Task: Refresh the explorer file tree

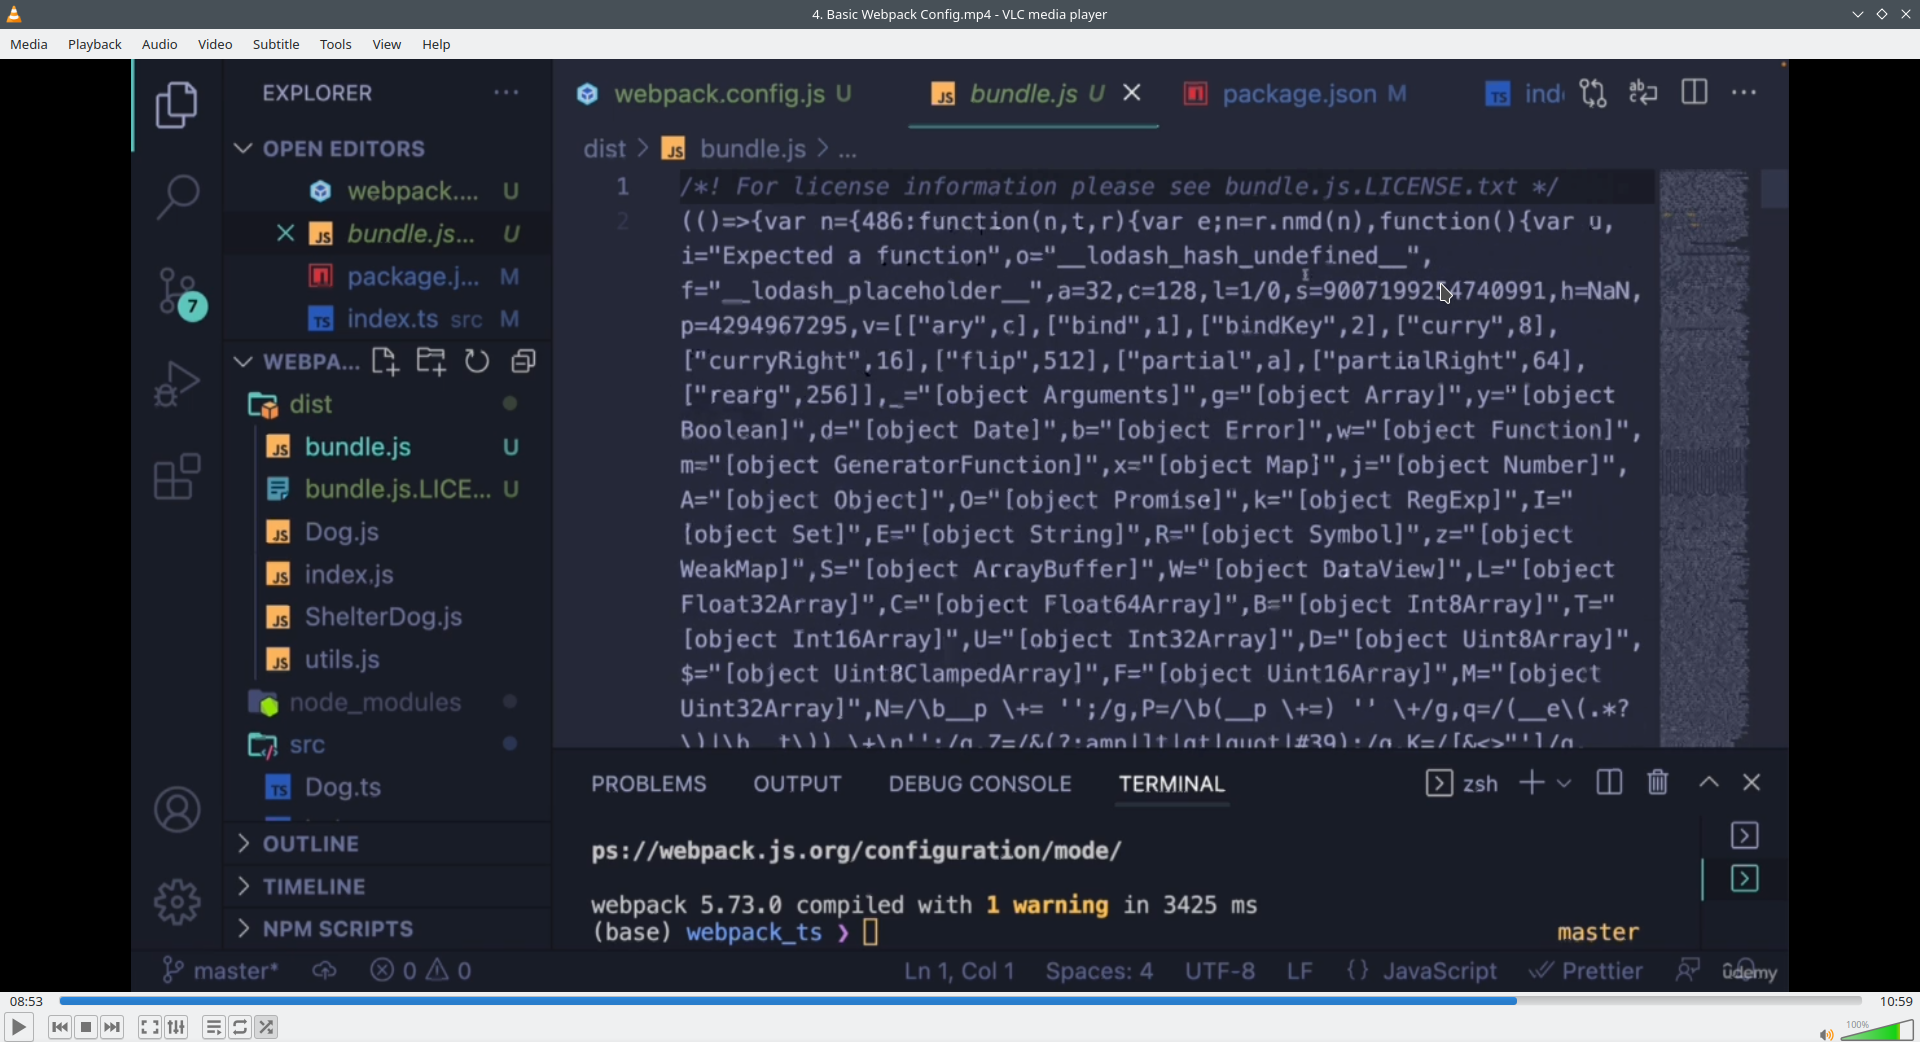Action: pyautogui.click(x=477, y=361)
